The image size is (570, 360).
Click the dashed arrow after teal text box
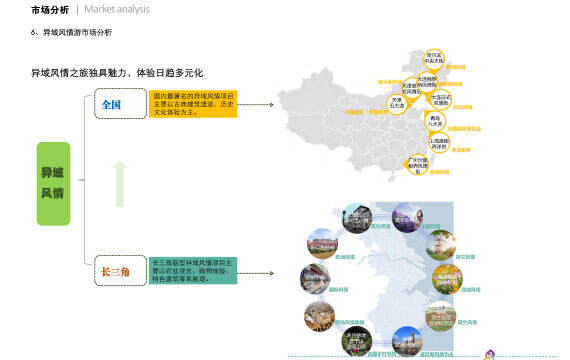(x=256, y=273)
